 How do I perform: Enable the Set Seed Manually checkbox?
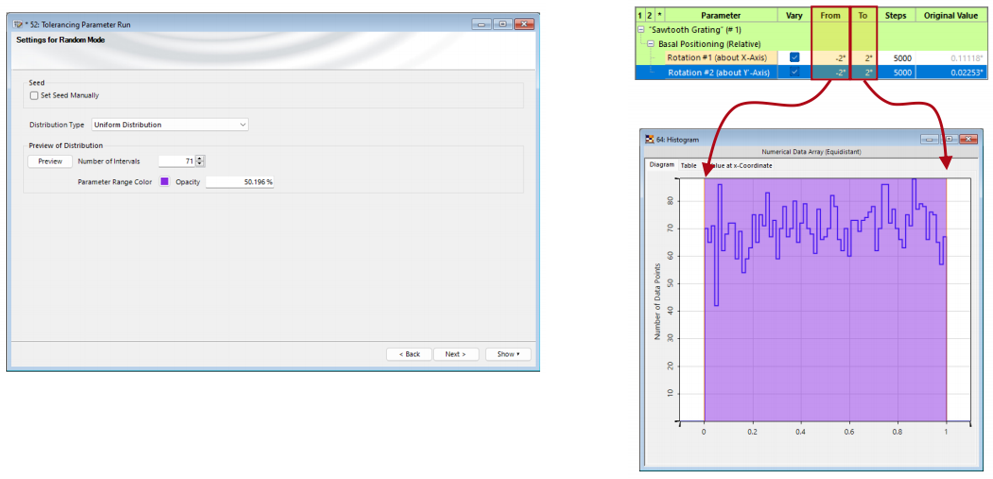coord(34,96)
